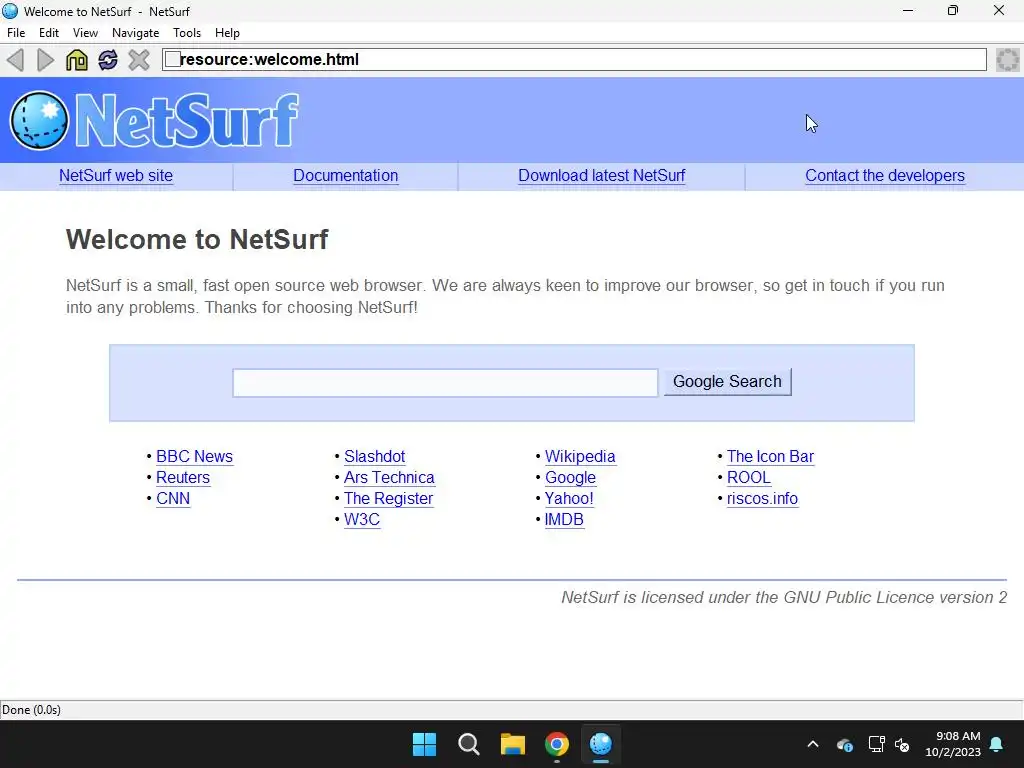Screen dimensions: 1024x768
Task: Launch File Explorer from the taskbar
Action: (513, 744)
